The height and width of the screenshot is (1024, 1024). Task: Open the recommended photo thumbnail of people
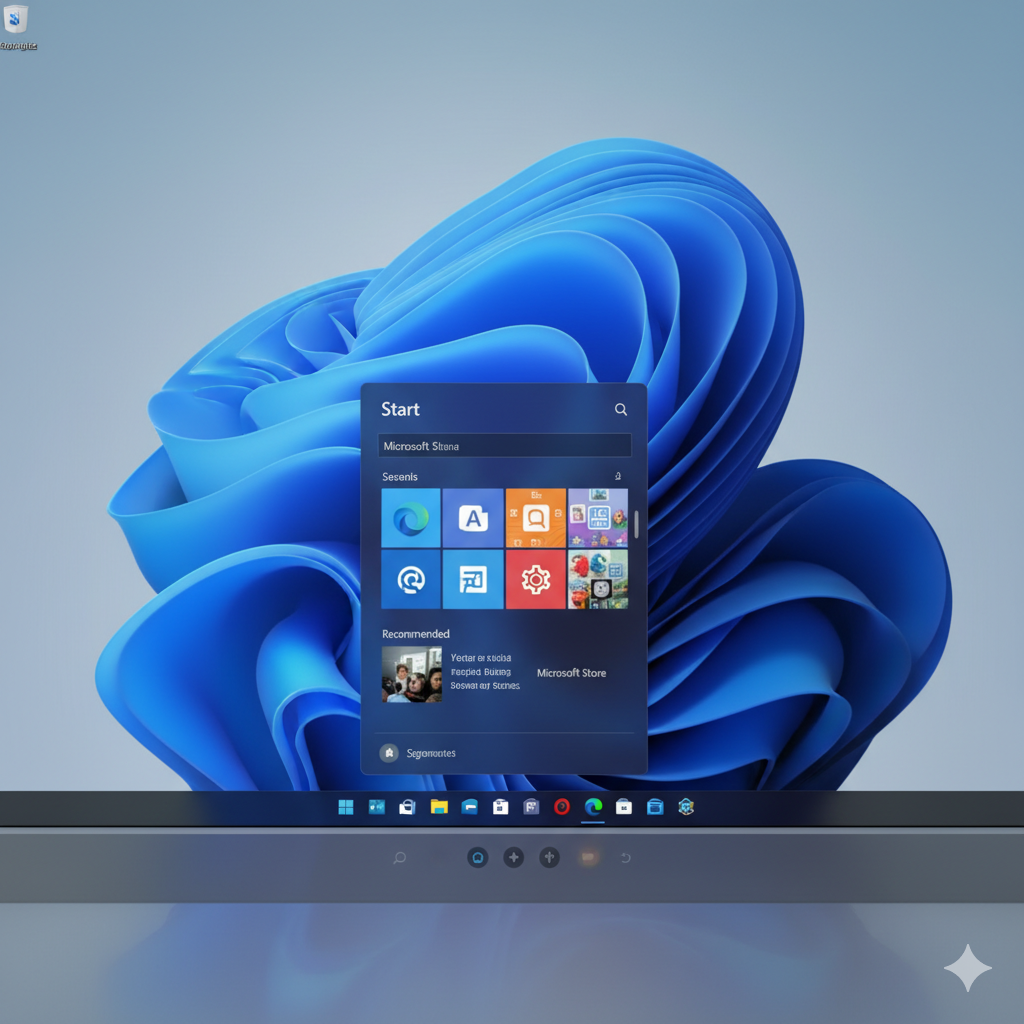(411, 674)
